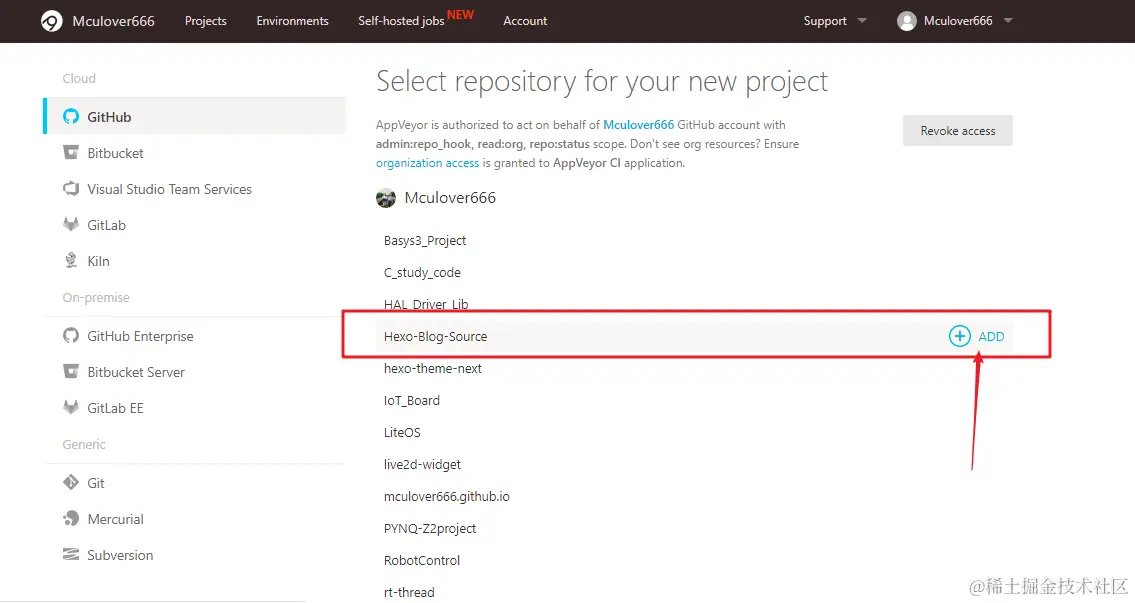Click the Git diamond icon
Screen dimensions: 1135x603
pyautogui.click(x=71, y=482)
